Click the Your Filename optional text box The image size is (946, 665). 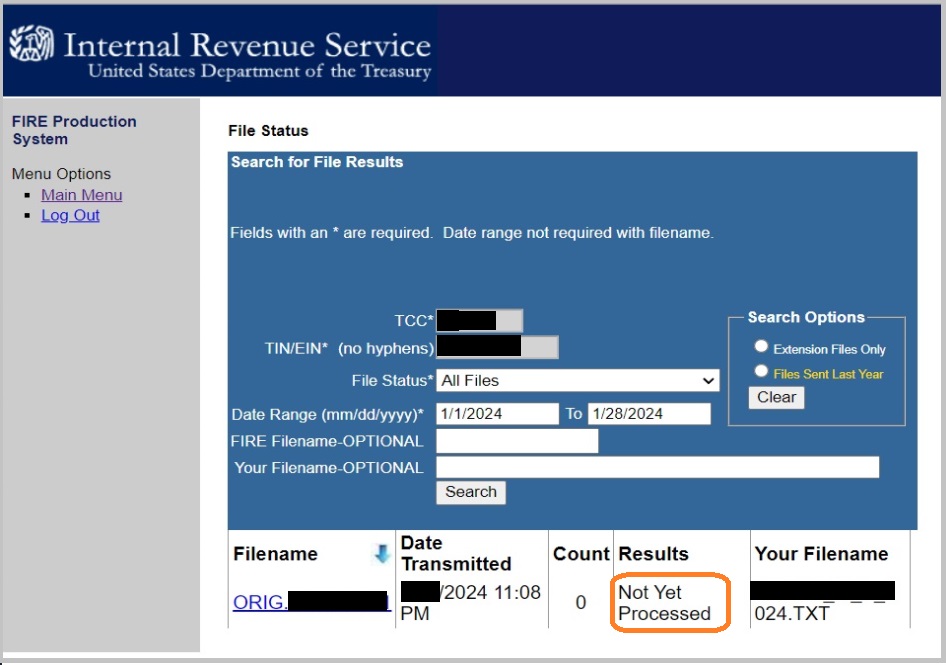click(x=657, y=467)
